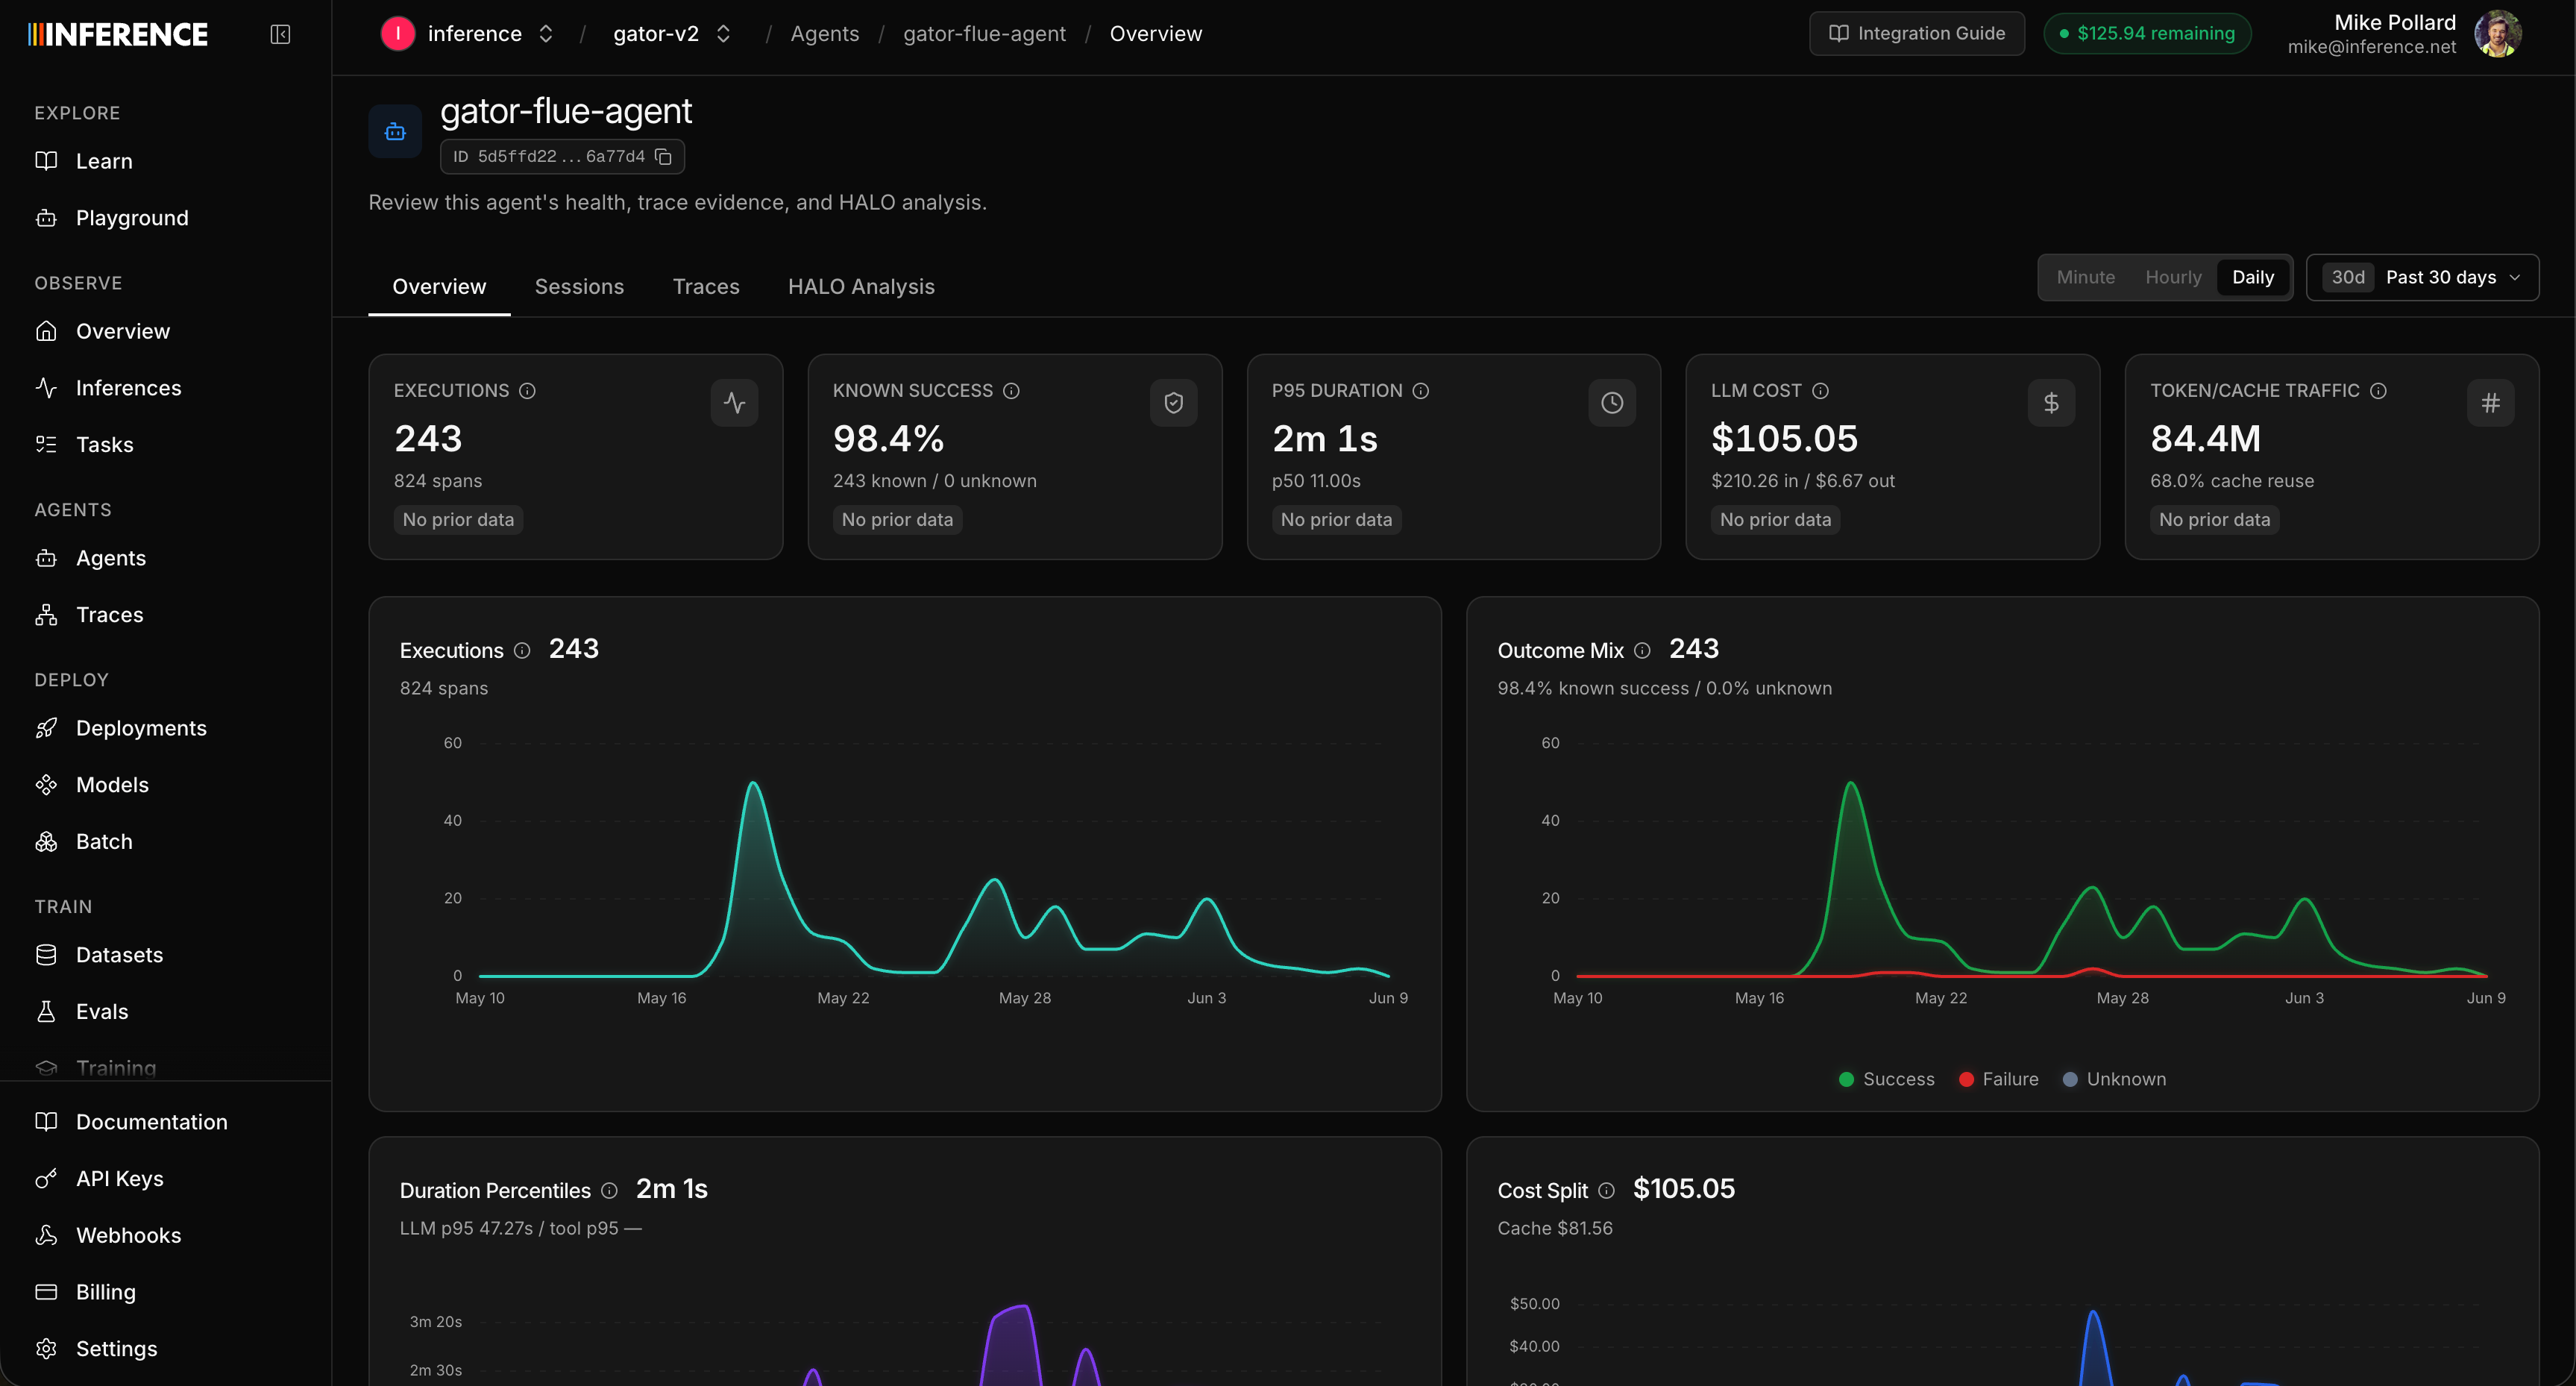Click the clock icon in P95 Duration card
The height and width of the screenshot is (1386, 2576).
pos(1612,403)
